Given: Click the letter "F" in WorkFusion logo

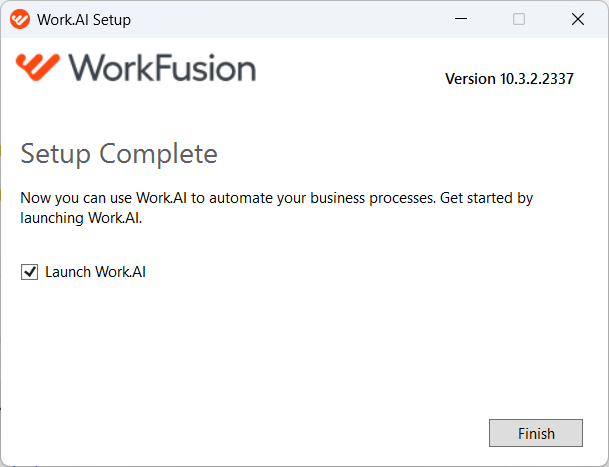Looking at the screenshot, I should [165, 68].
